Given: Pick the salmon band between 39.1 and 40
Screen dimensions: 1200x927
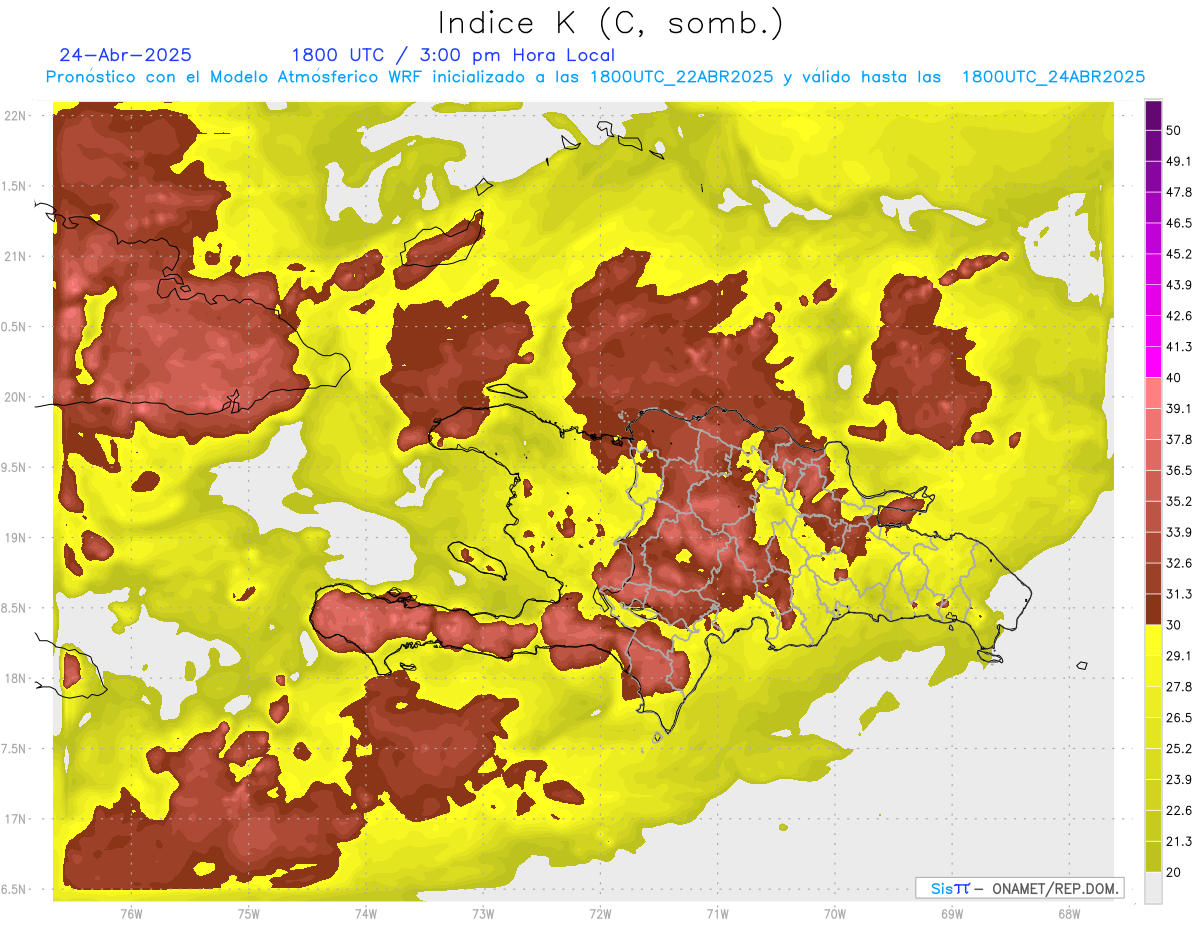Looking at the screenshot, I should 1153,393.
